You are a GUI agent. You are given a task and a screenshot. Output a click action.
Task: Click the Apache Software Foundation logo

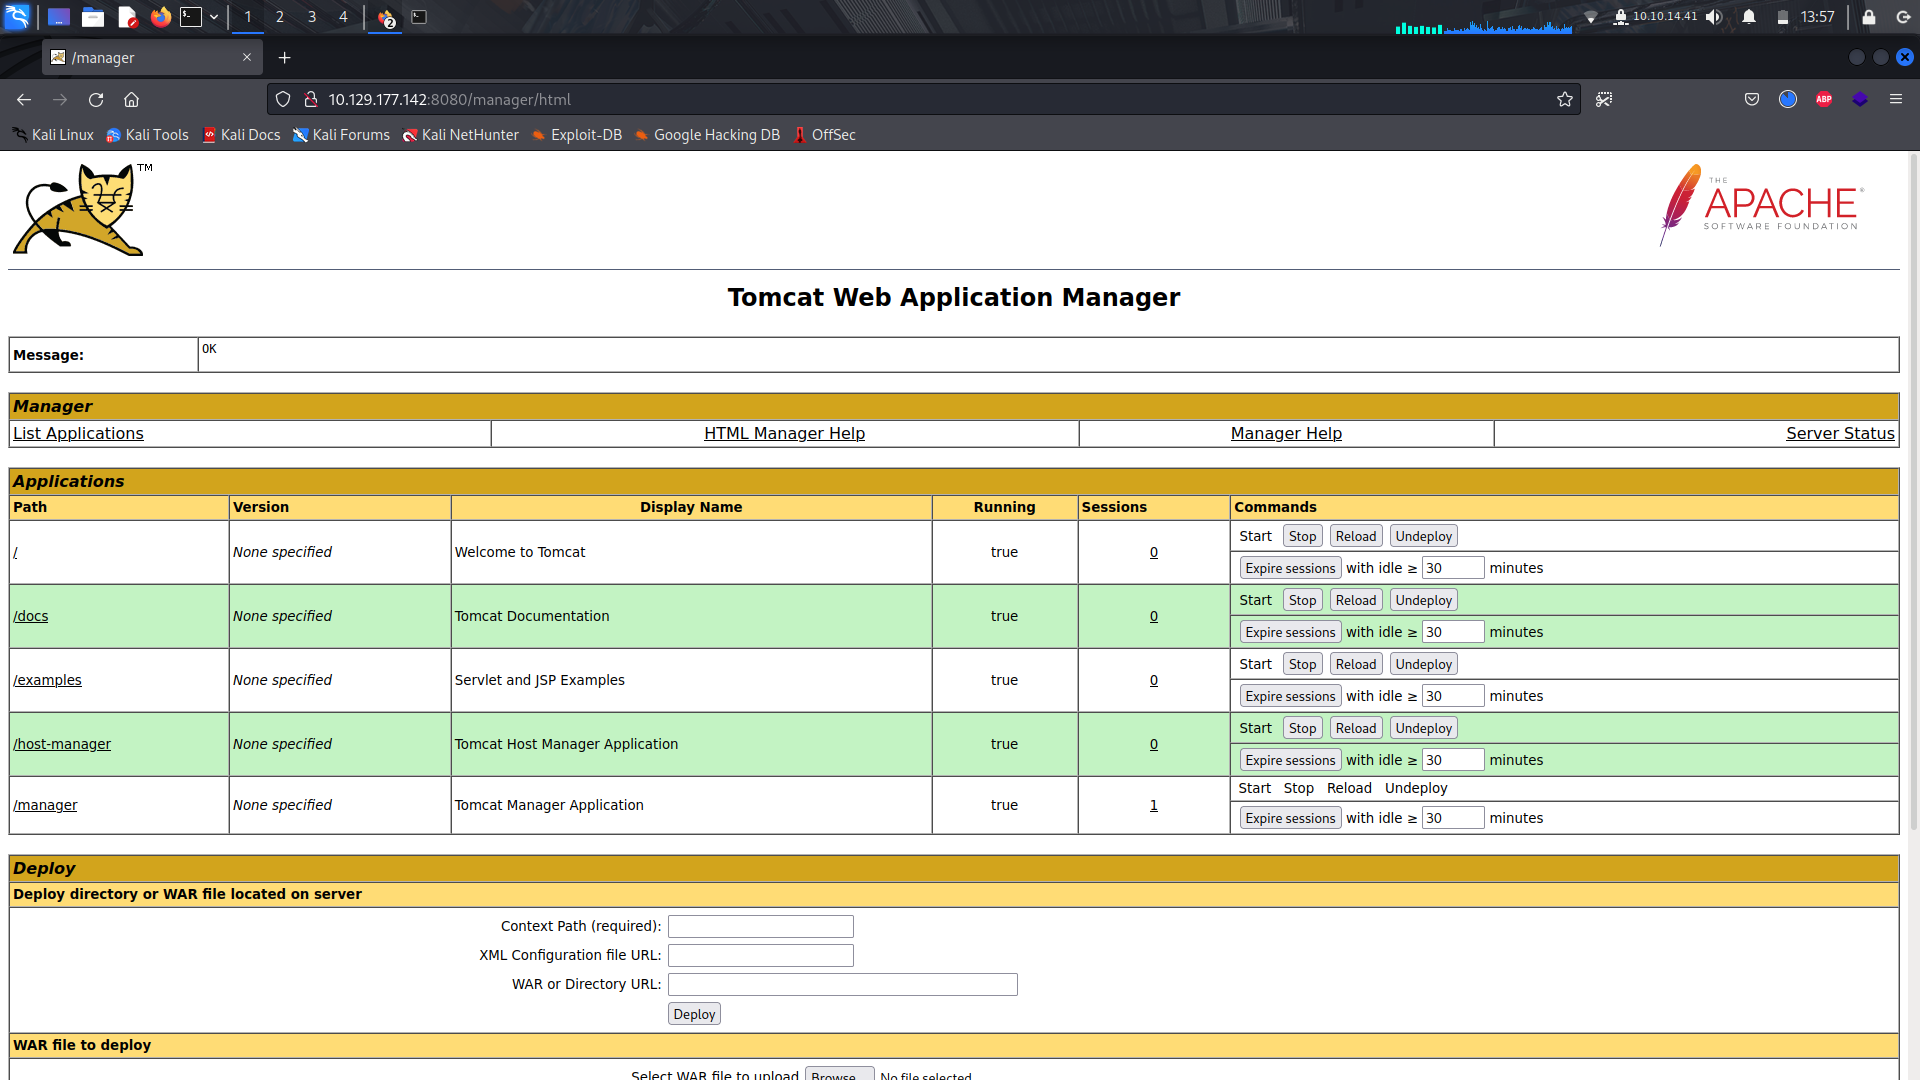point(1760,207)
